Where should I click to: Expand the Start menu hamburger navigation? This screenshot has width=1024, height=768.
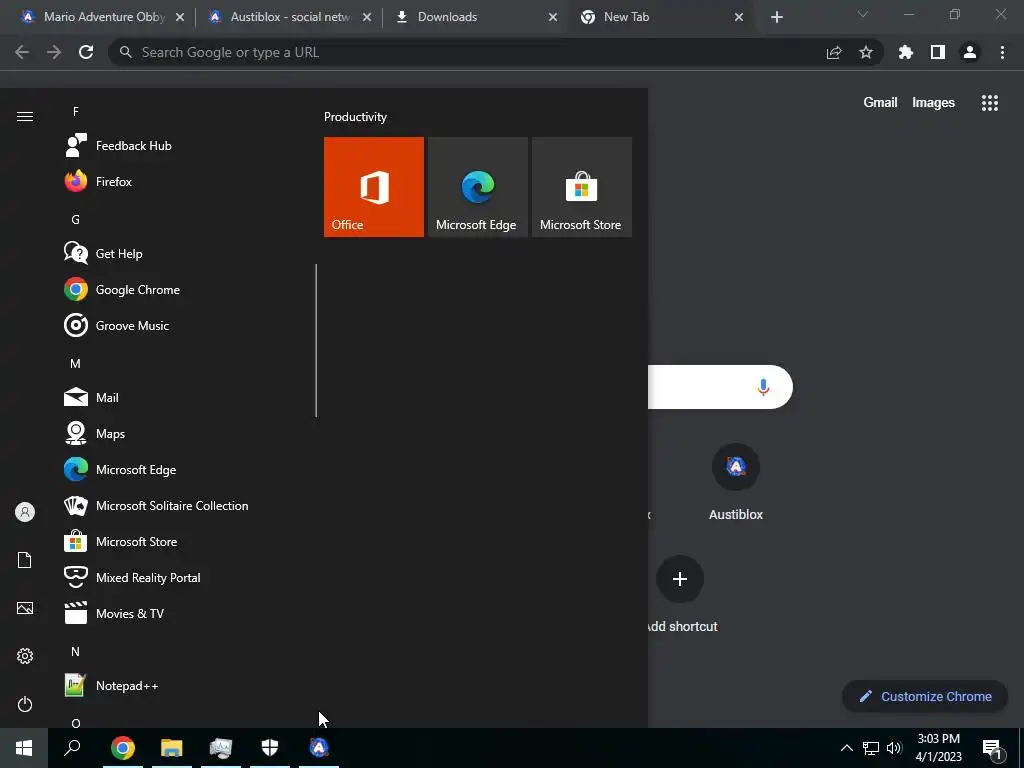25,116
